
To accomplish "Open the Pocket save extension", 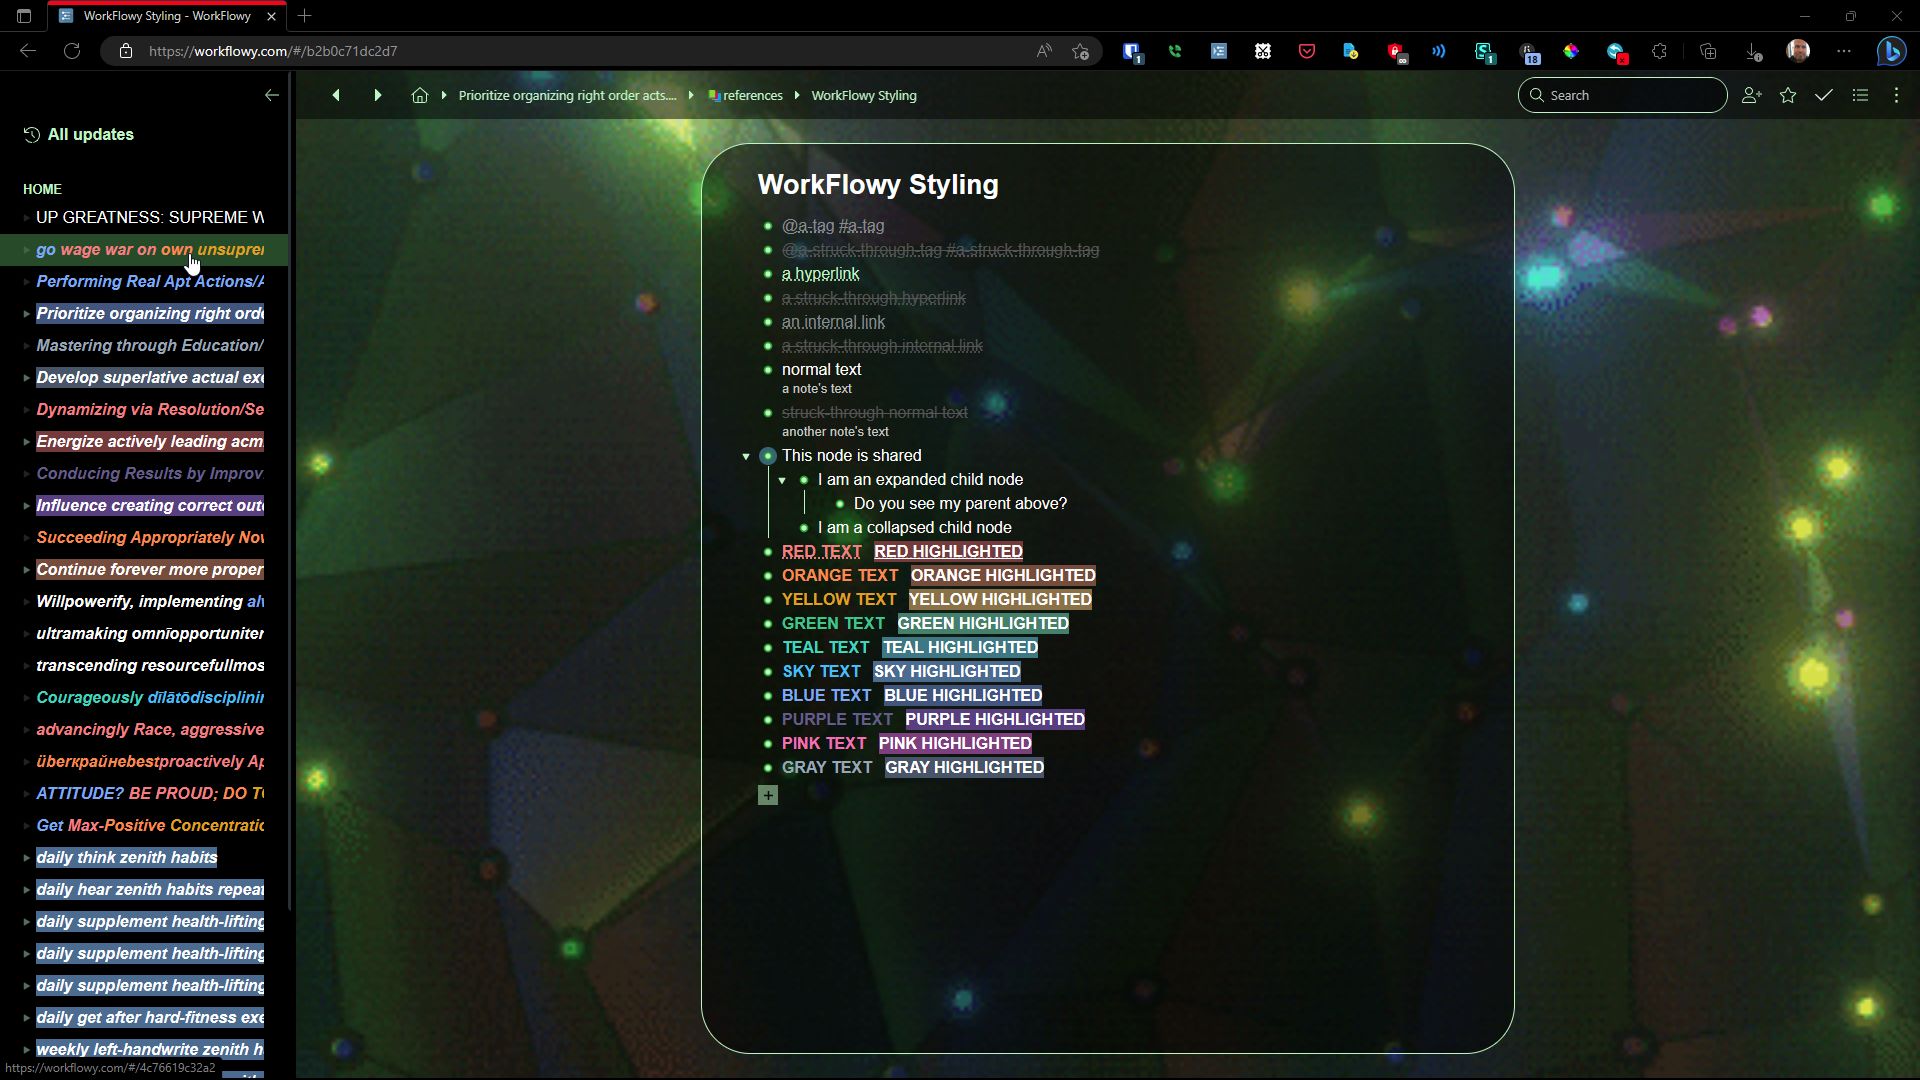I will (x=1307, y=51).
